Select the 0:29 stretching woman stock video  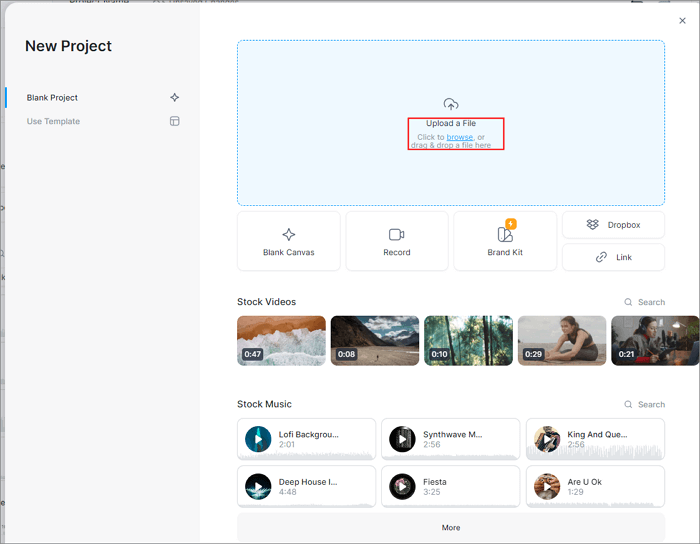pos(562,341)
